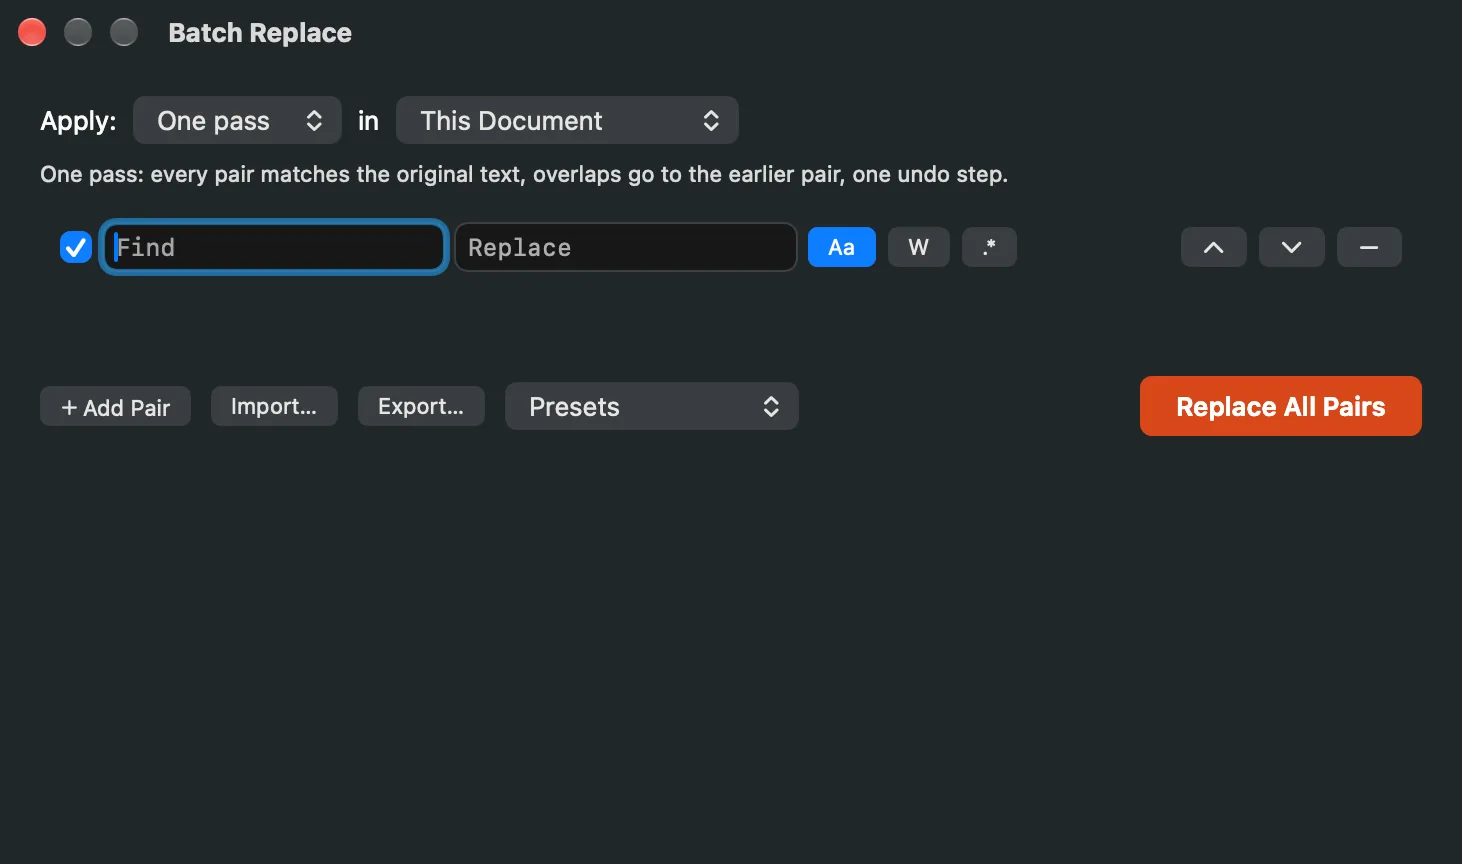Click Replace All Pairs
The height and width of the screenshot is (864, 1462).
(1280, 406)
